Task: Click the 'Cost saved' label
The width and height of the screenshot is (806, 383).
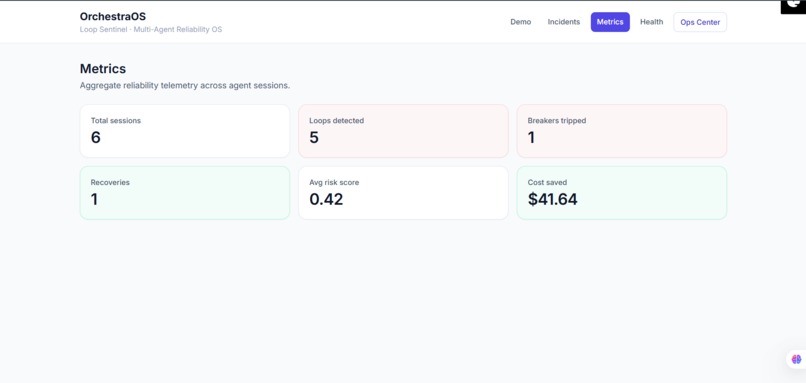Action: tap(547, 183)
